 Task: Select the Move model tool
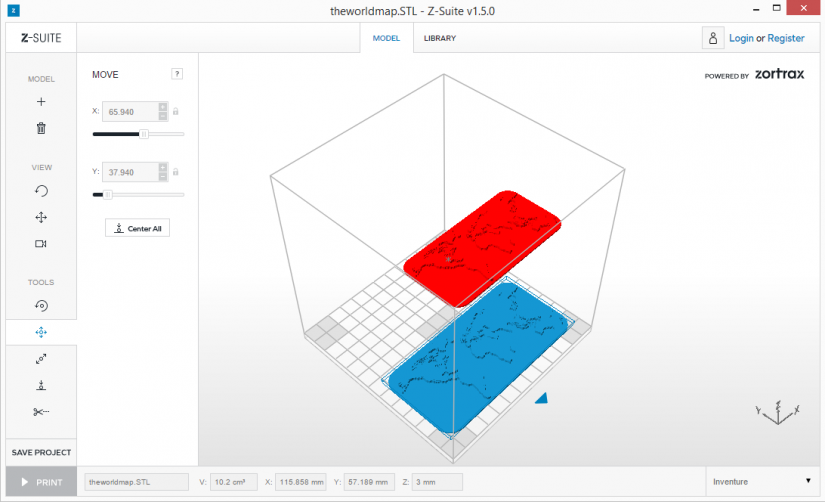point(41,332)
